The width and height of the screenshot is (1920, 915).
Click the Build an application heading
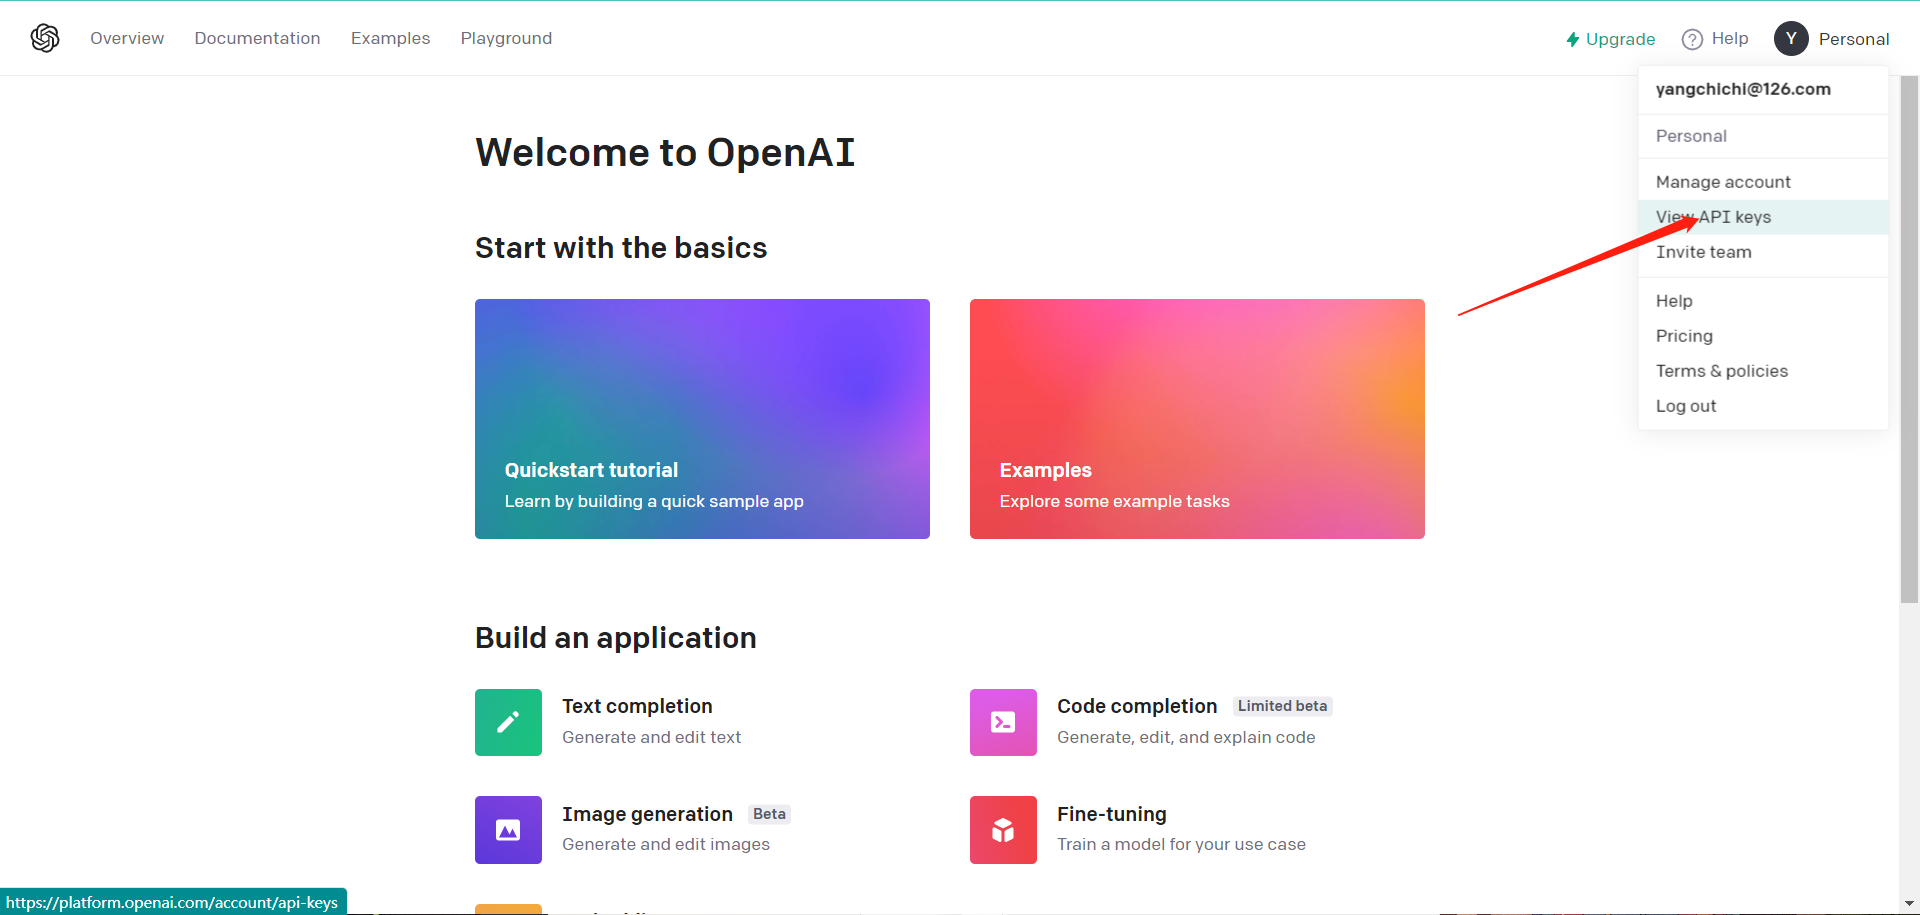point(616,638)
